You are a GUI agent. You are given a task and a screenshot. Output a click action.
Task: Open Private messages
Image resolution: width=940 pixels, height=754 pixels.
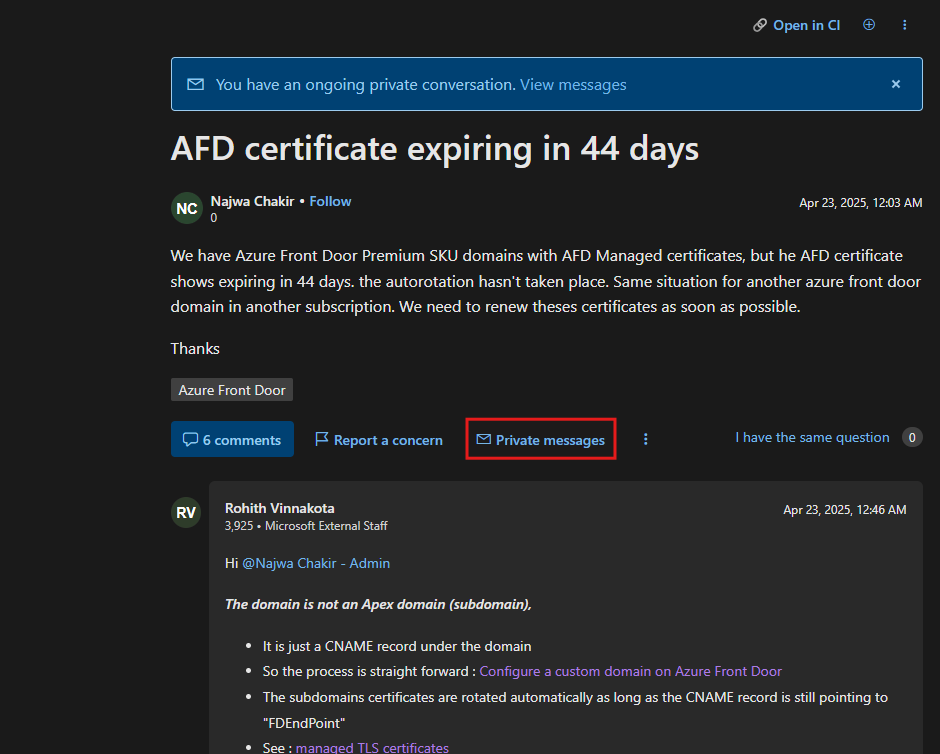click(x=541, y=440)
